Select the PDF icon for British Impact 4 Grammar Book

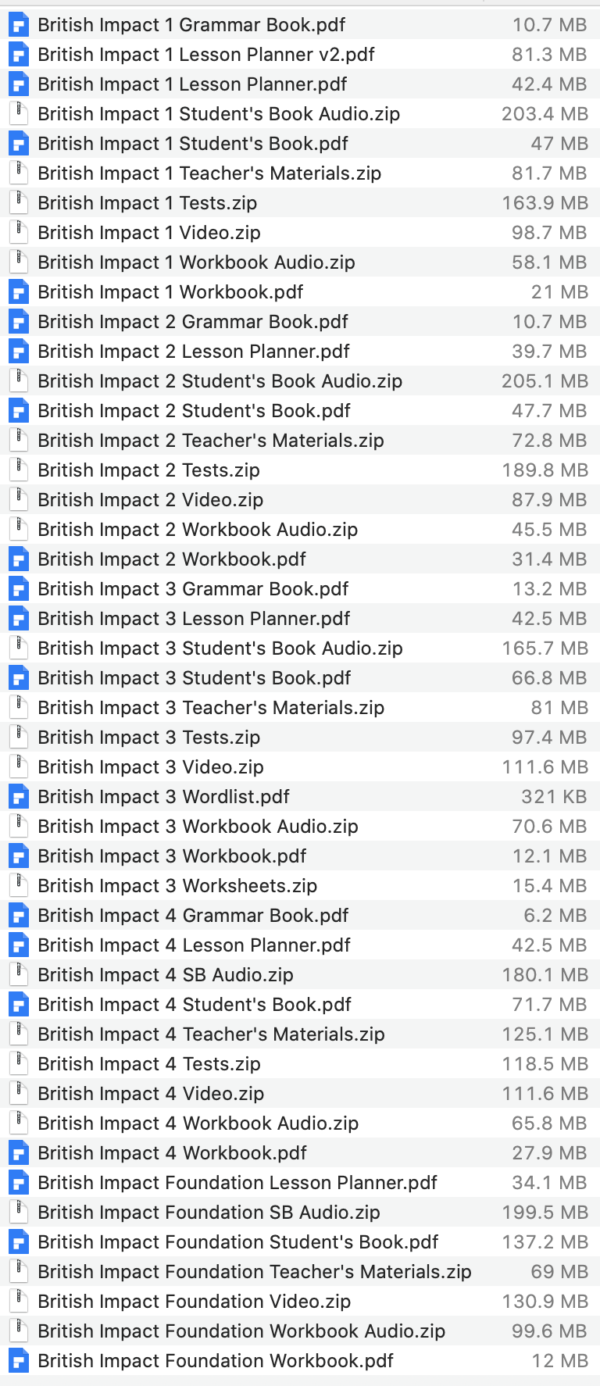20,915
